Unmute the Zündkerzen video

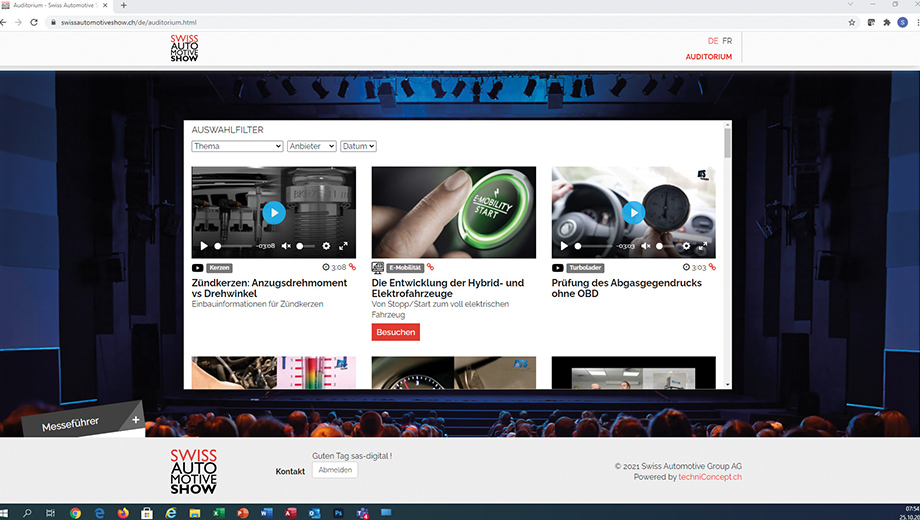(x=286, y=246)
